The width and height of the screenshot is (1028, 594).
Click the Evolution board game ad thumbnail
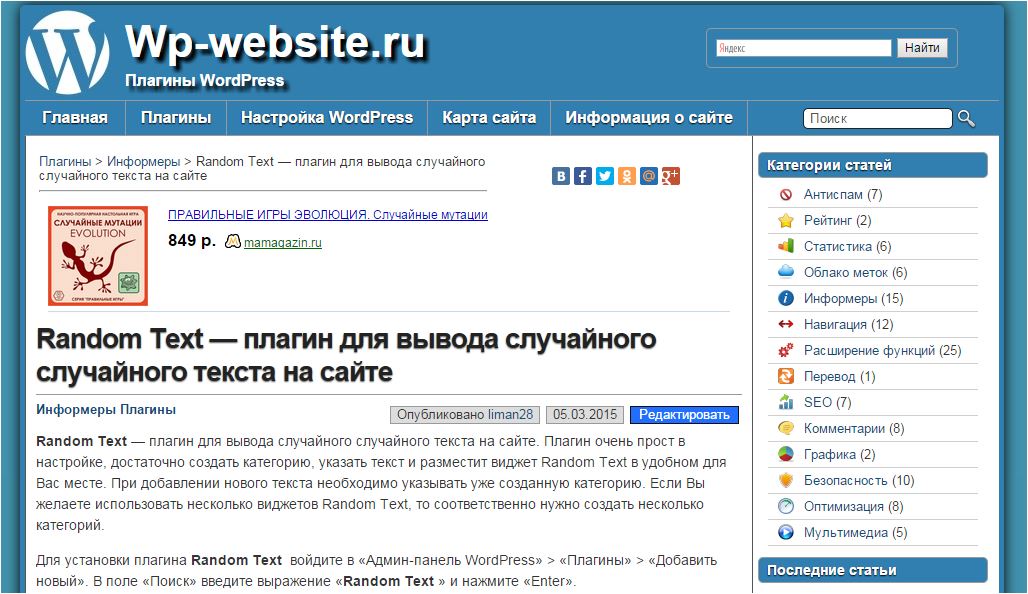(x=98, y=256)
